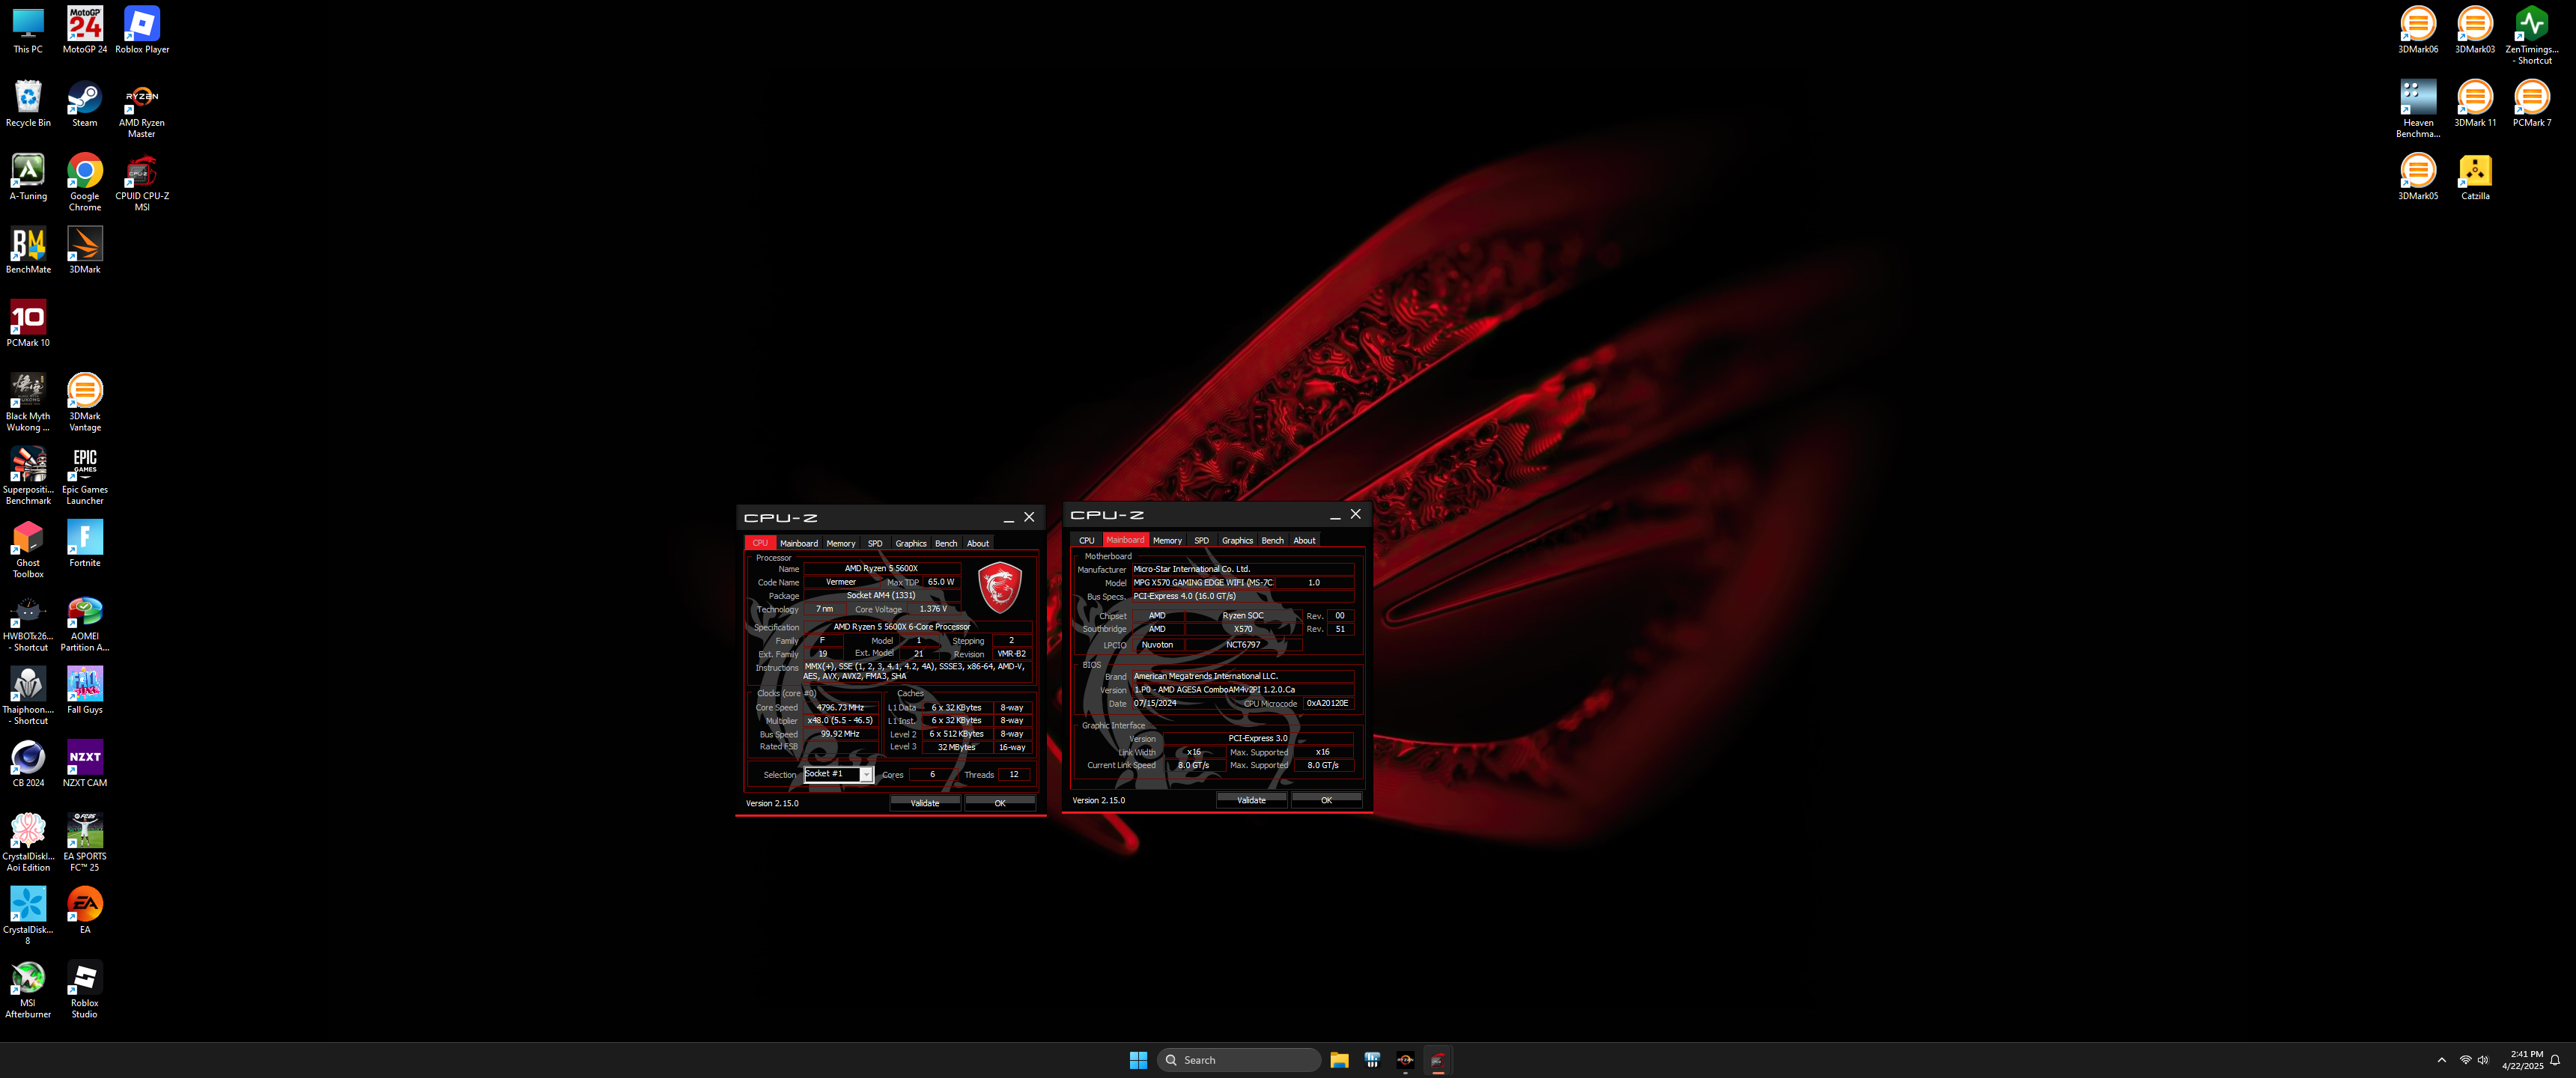The width and height of the screenshot is (2576, 1078).
Task: Select Thaiphoon shortcut desktop icon
Action: [28, 695]
